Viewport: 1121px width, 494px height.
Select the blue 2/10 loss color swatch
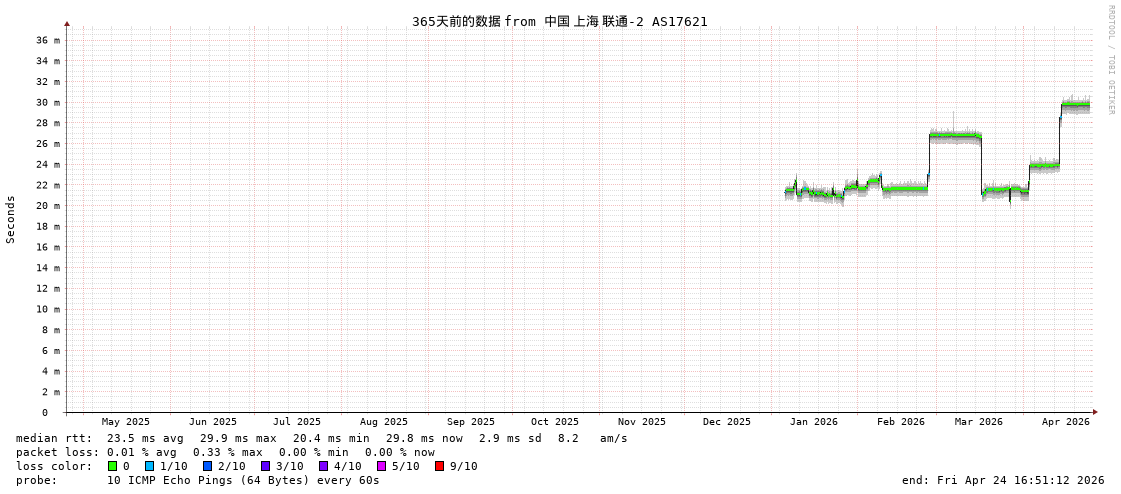207,466
